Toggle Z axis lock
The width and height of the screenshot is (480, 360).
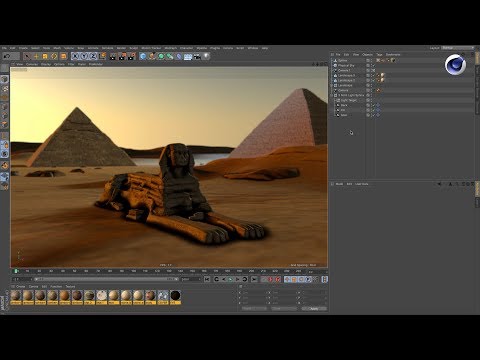[94, 56]
